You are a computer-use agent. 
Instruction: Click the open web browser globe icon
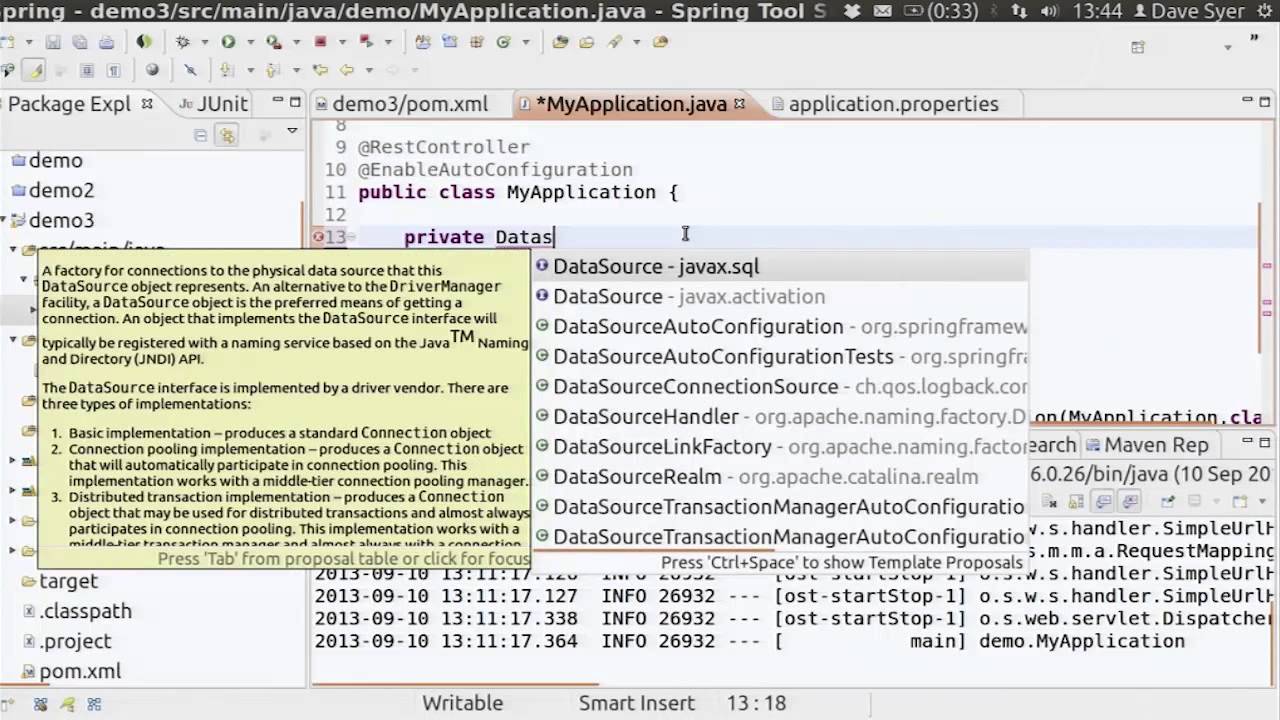[152, 70]
